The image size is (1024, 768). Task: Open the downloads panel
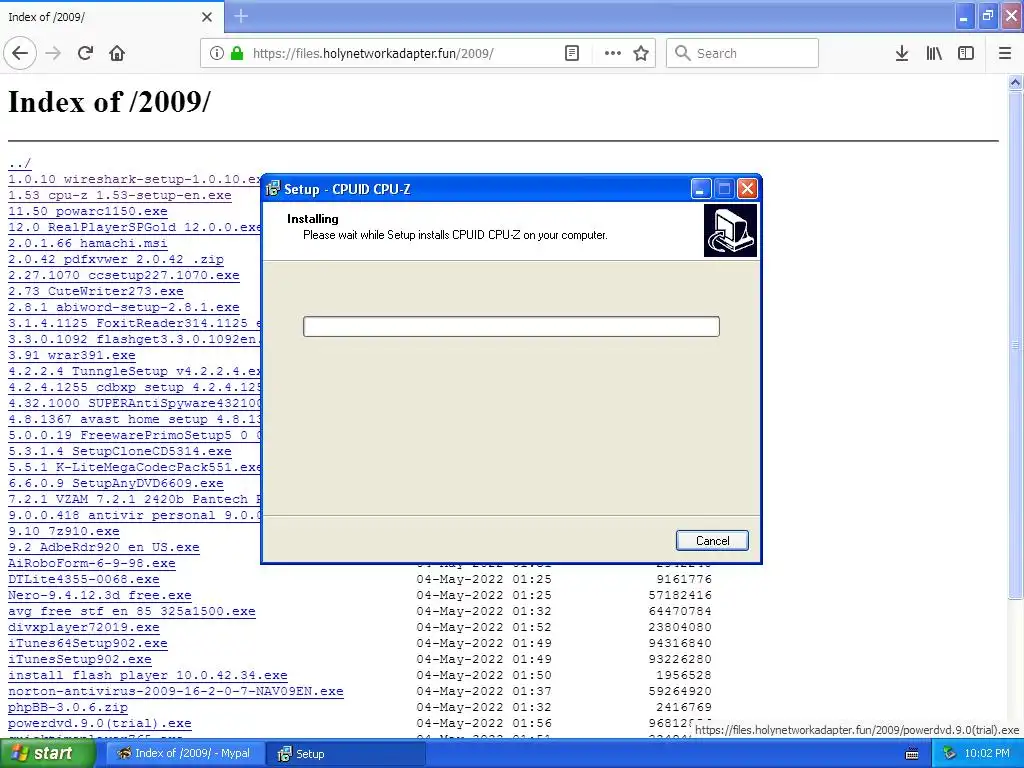click(x=902, y=53)
